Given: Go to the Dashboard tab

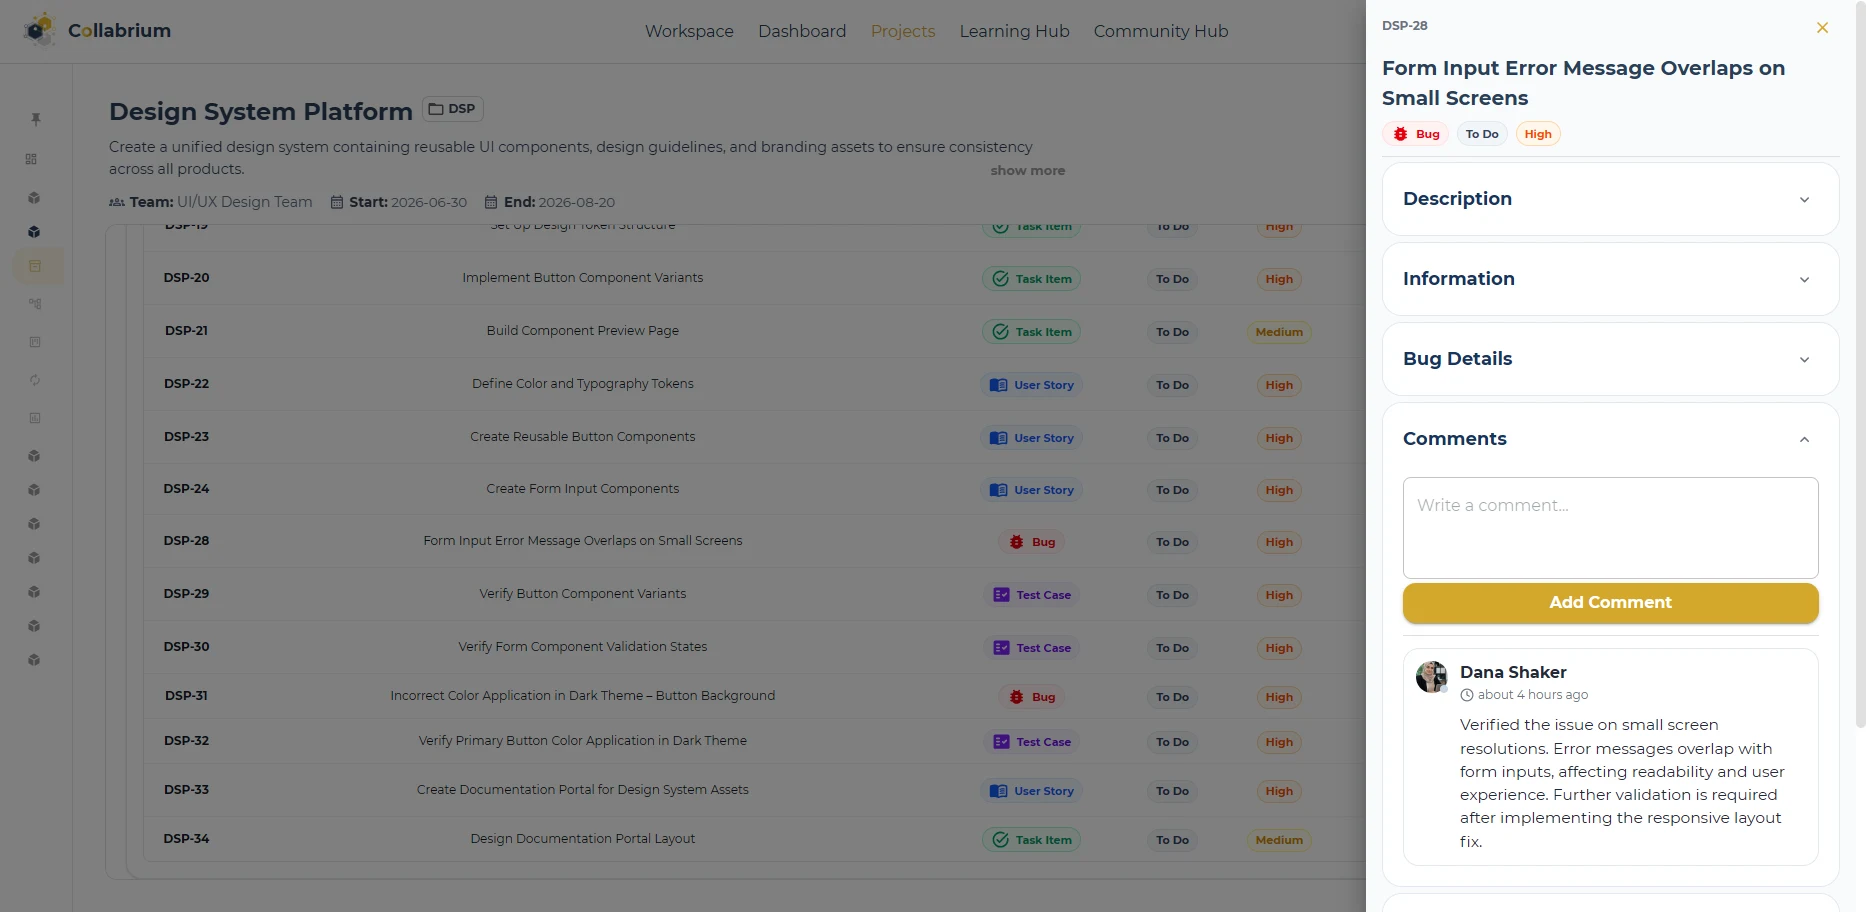Looking at the screenshot, I should click(x=802, y=31).
